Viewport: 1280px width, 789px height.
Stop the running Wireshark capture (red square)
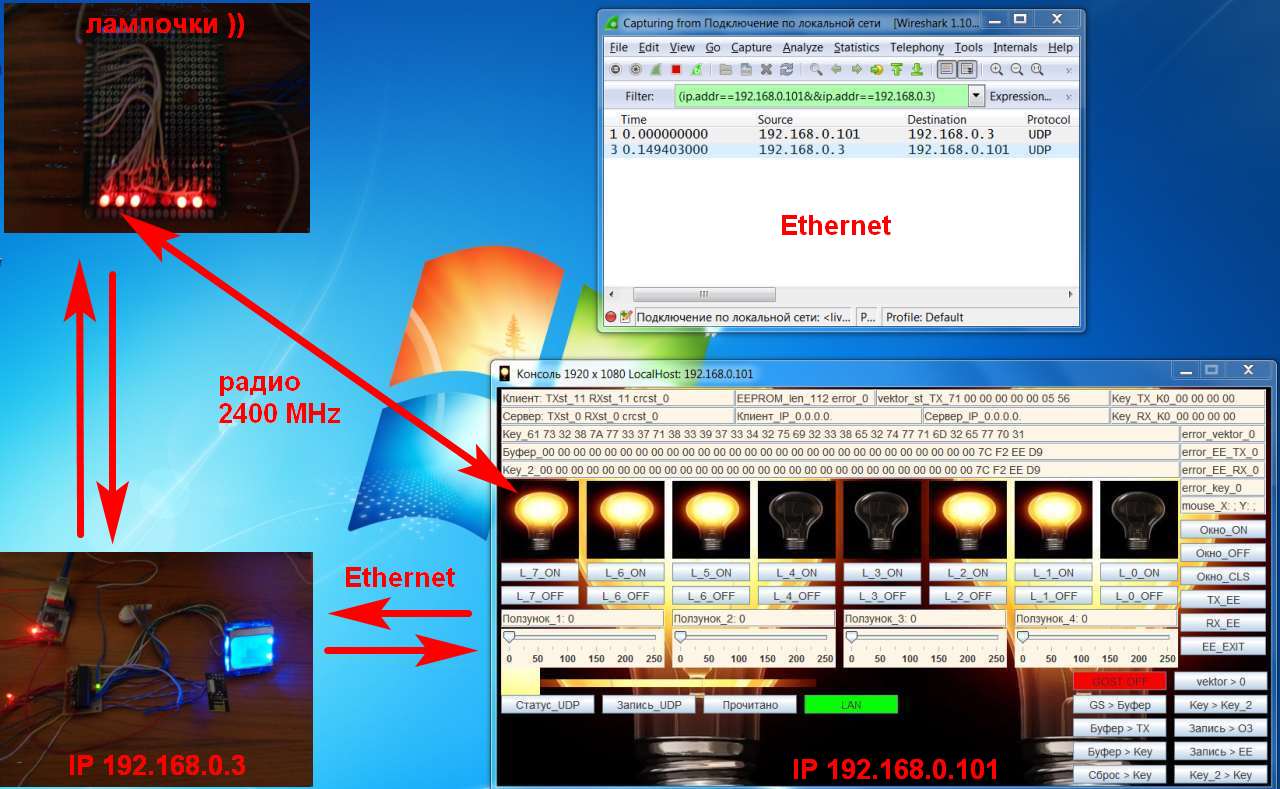point(676,70)
